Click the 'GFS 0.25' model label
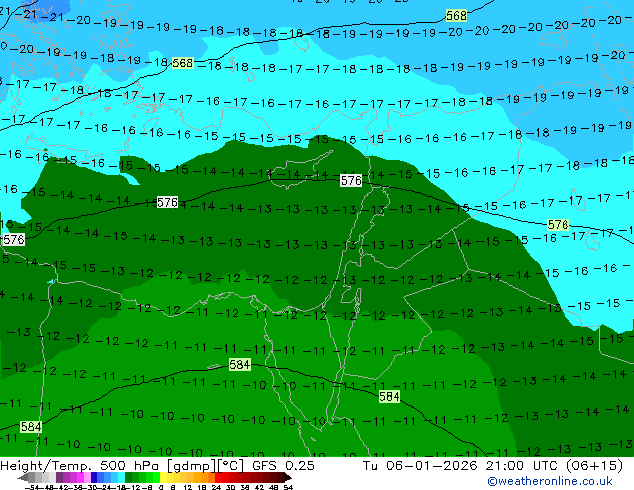634x490 pixels. tap(283, 466)
